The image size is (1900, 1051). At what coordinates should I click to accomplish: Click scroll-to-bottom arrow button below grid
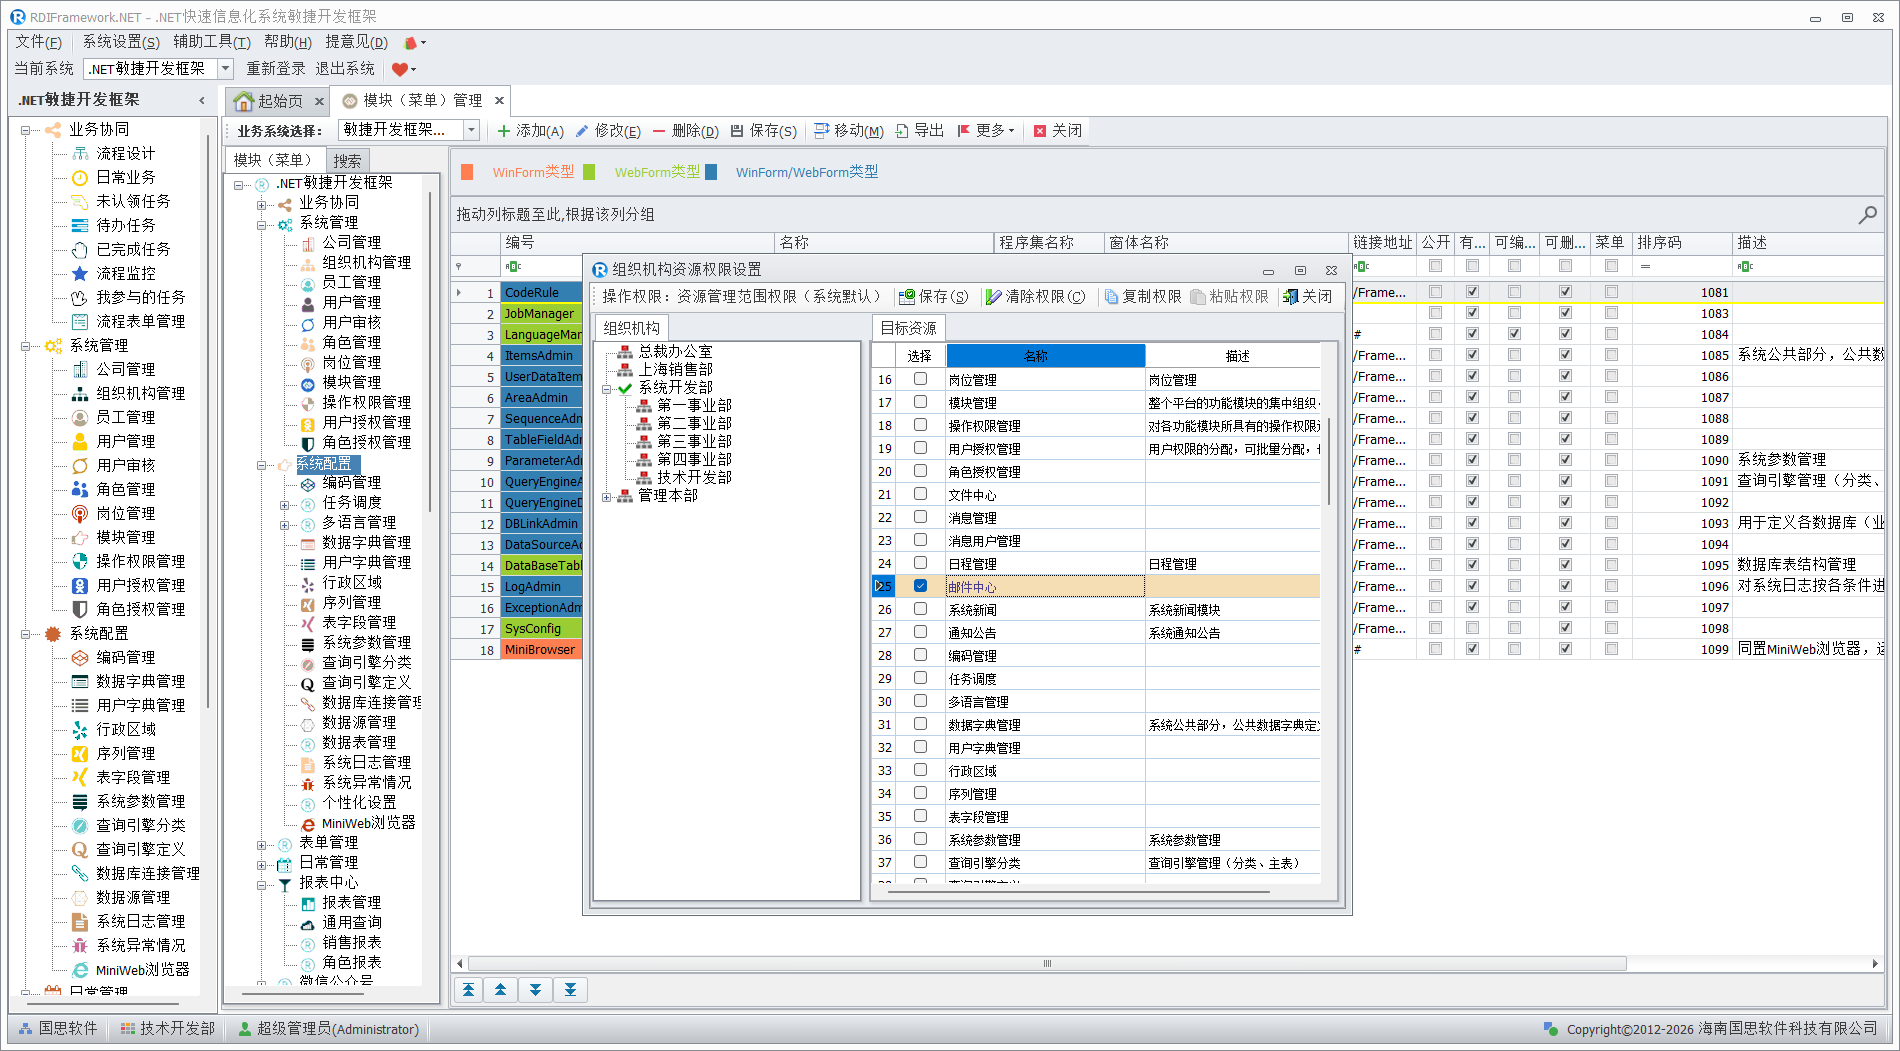(x=570, y=990)
